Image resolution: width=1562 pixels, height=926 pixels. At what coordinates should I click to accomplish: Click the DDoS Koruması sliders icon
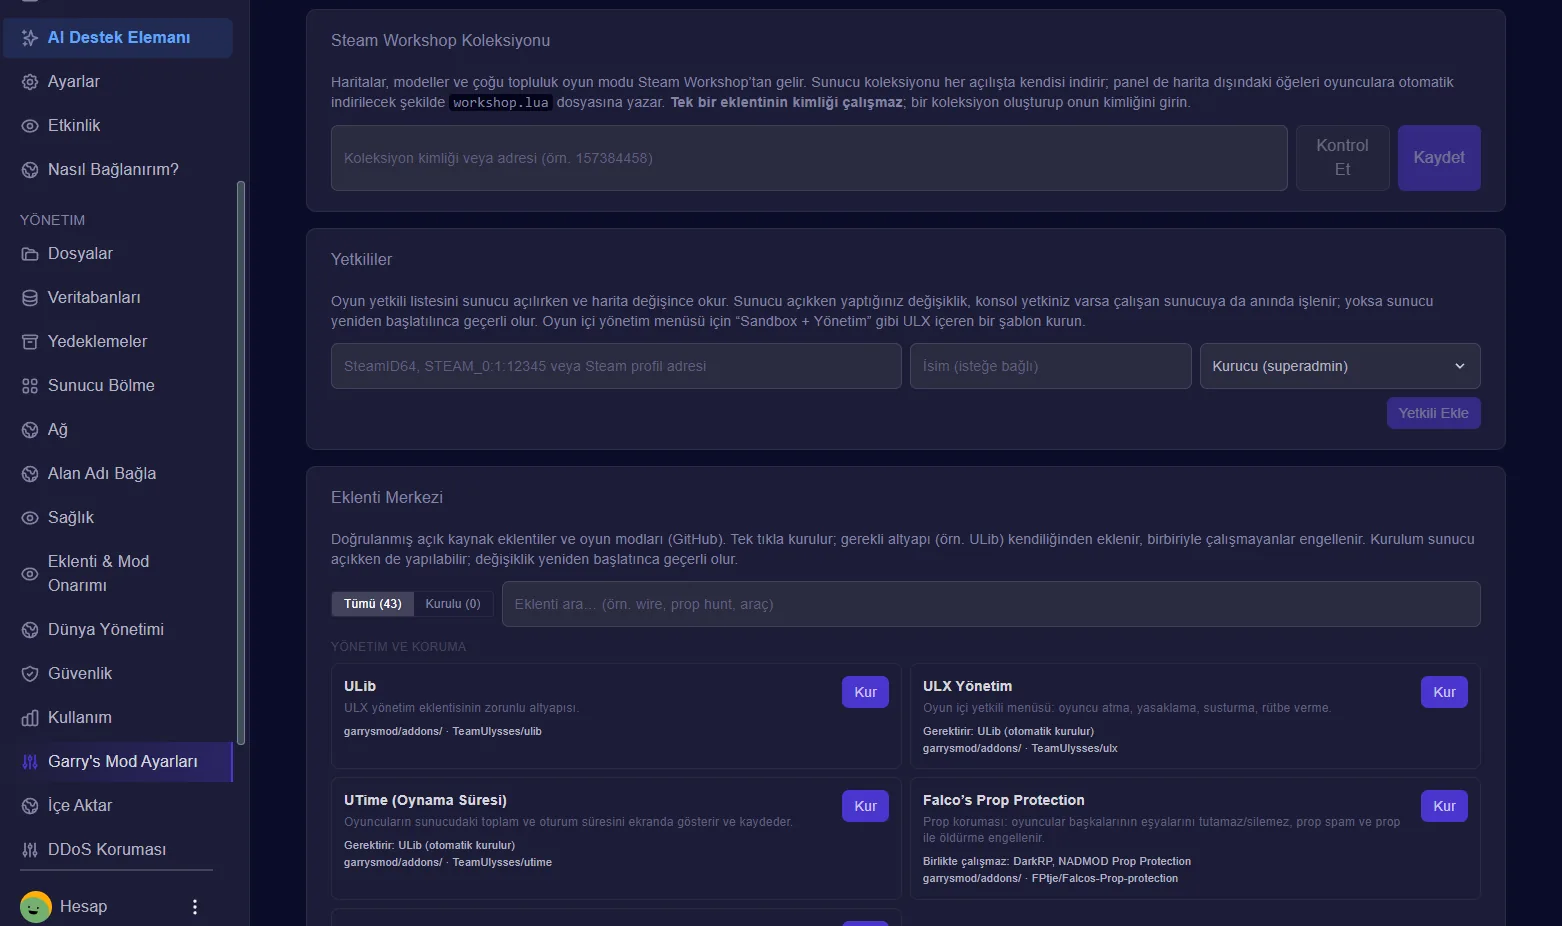pos(30,850)
